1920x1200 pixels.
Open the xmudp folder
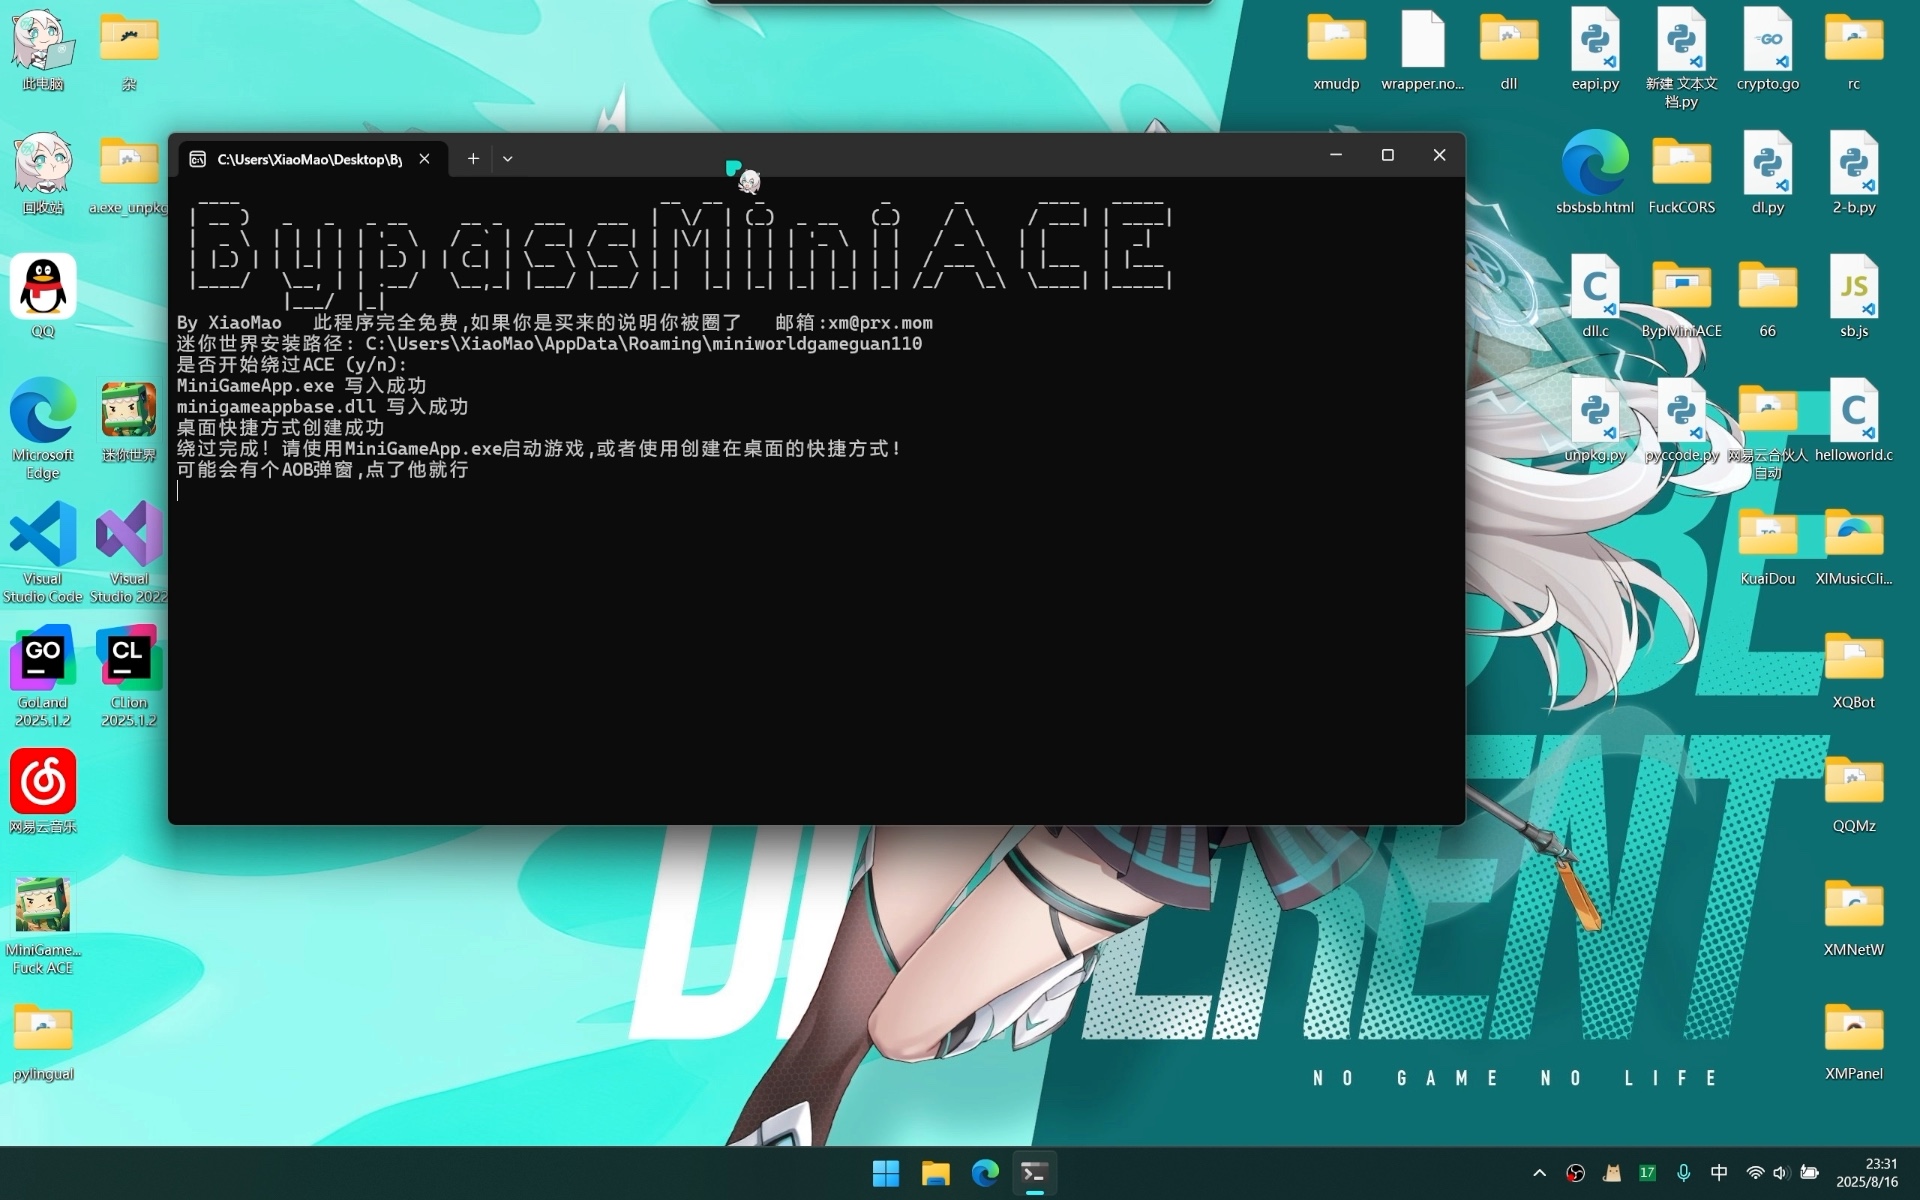(x=1337, y=50)
